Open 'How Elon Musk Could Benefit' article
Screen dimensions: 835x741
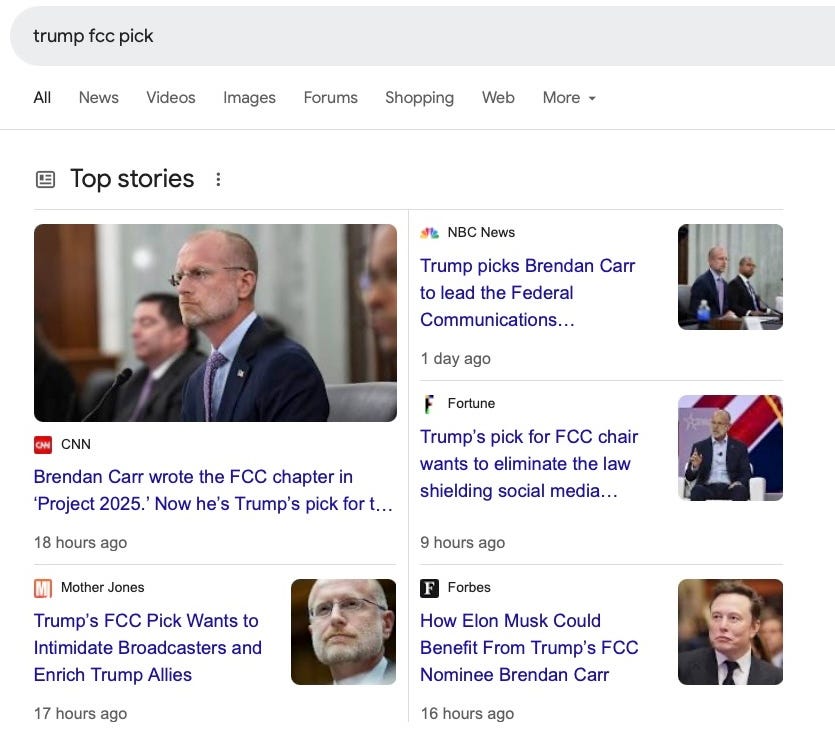[x=529, y=648]
